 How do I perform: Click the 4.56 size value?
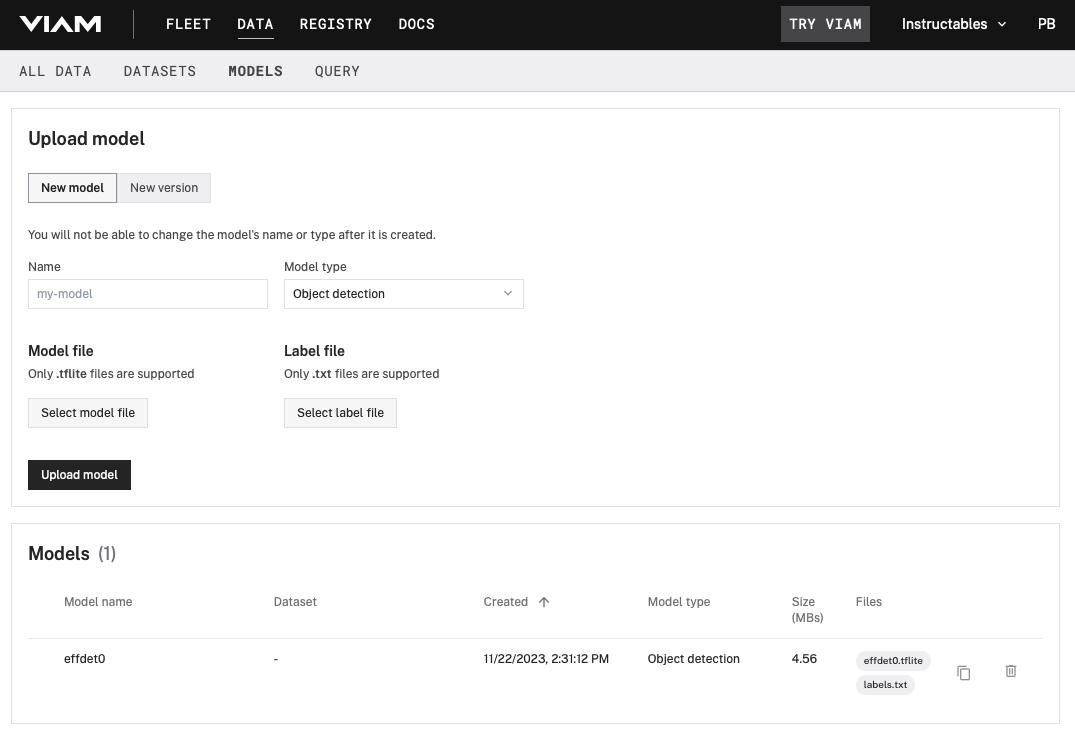[804, 659]
